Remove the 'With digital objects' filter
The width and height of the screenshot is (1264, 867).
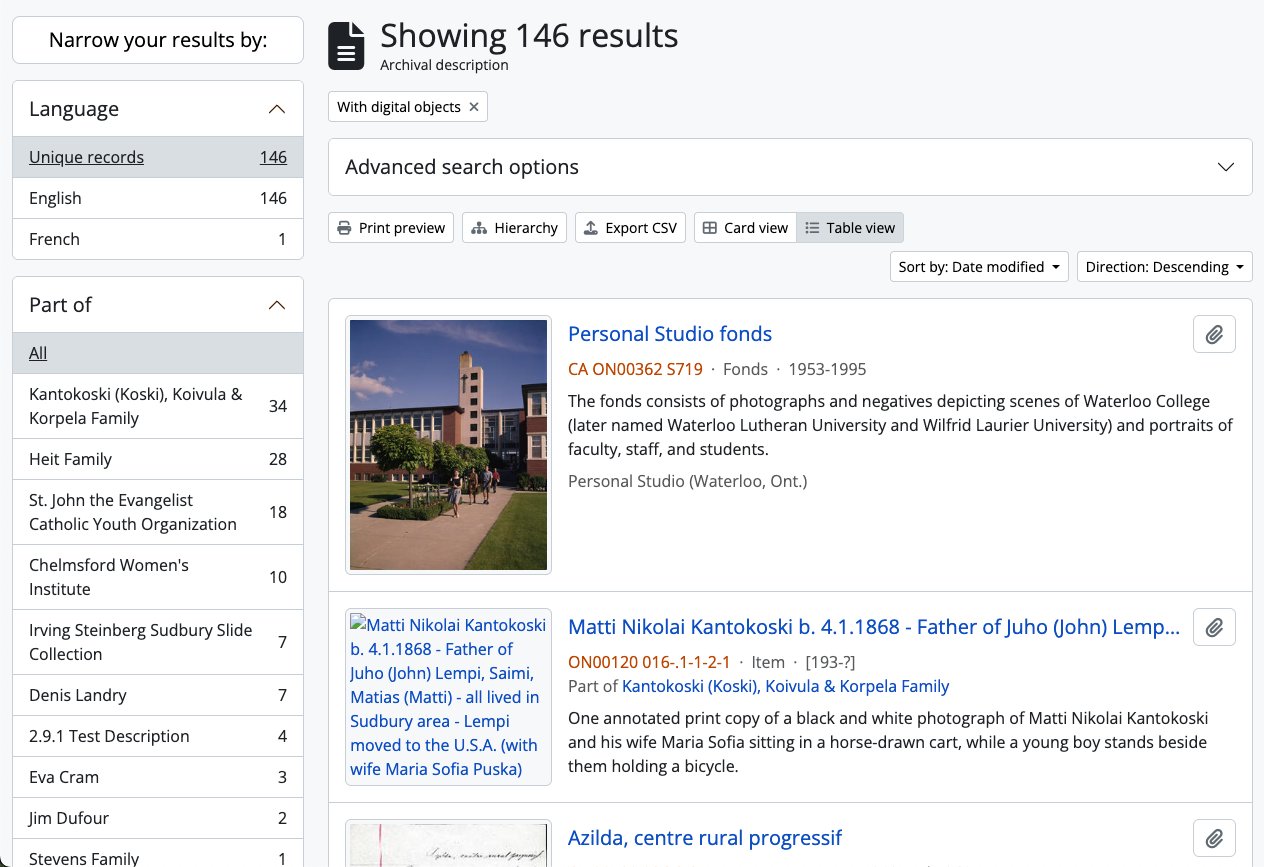(x=474, y=107)
